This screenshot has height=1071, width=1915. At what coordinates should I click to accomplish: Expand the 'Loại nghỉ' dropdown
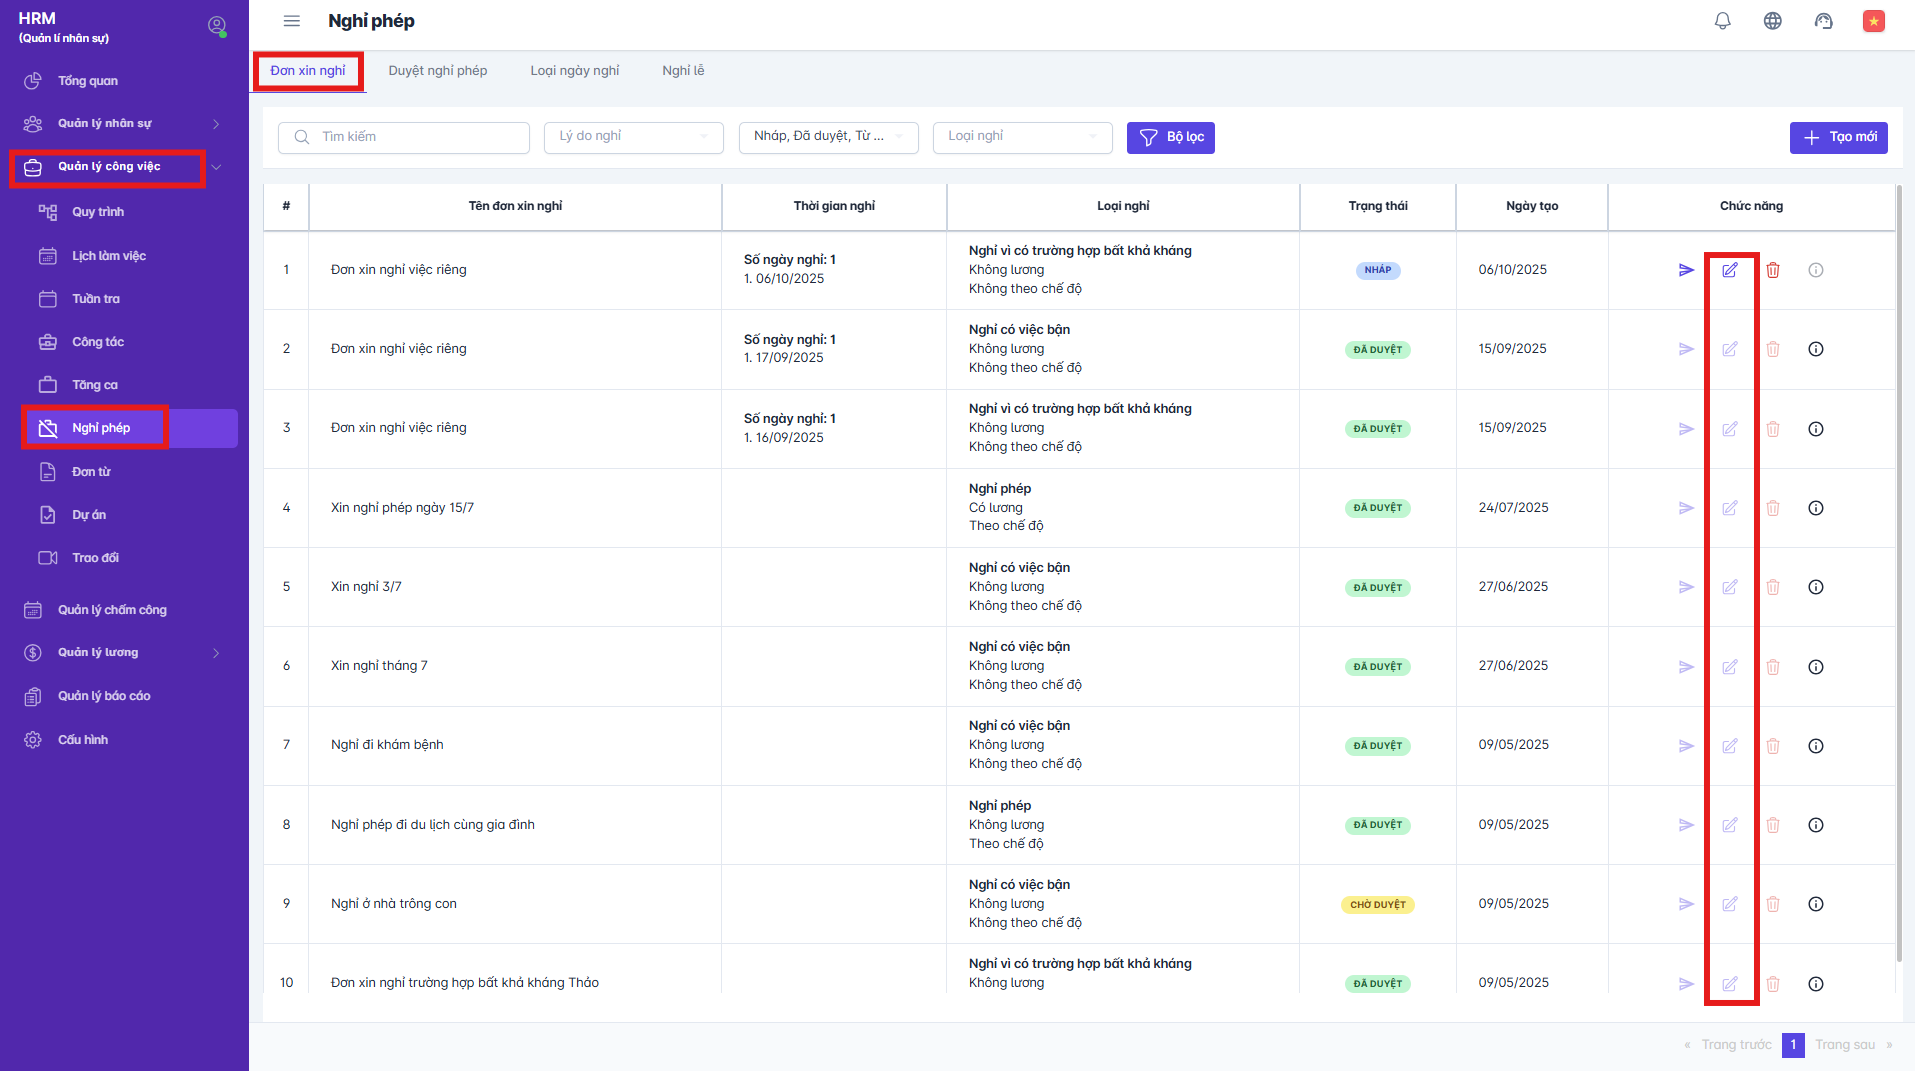point(1021,137)
